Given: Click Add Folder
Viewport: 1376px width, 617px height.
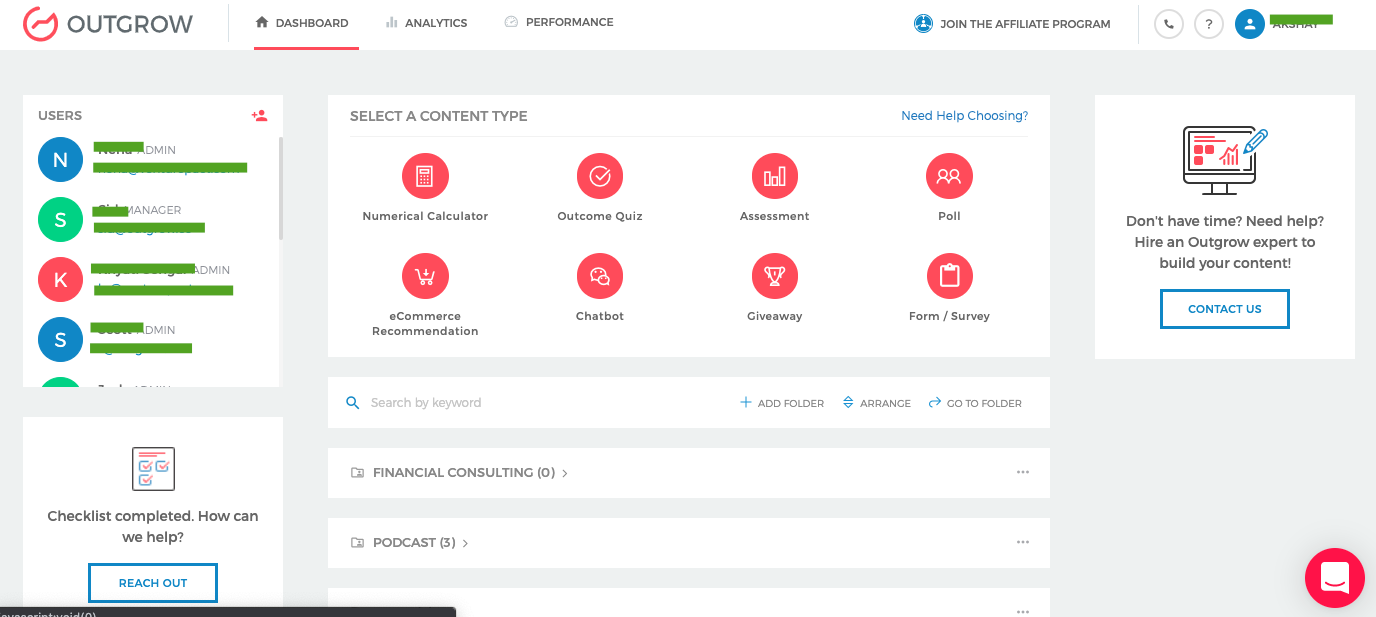Looking at the screenshot, I should 782,403.
